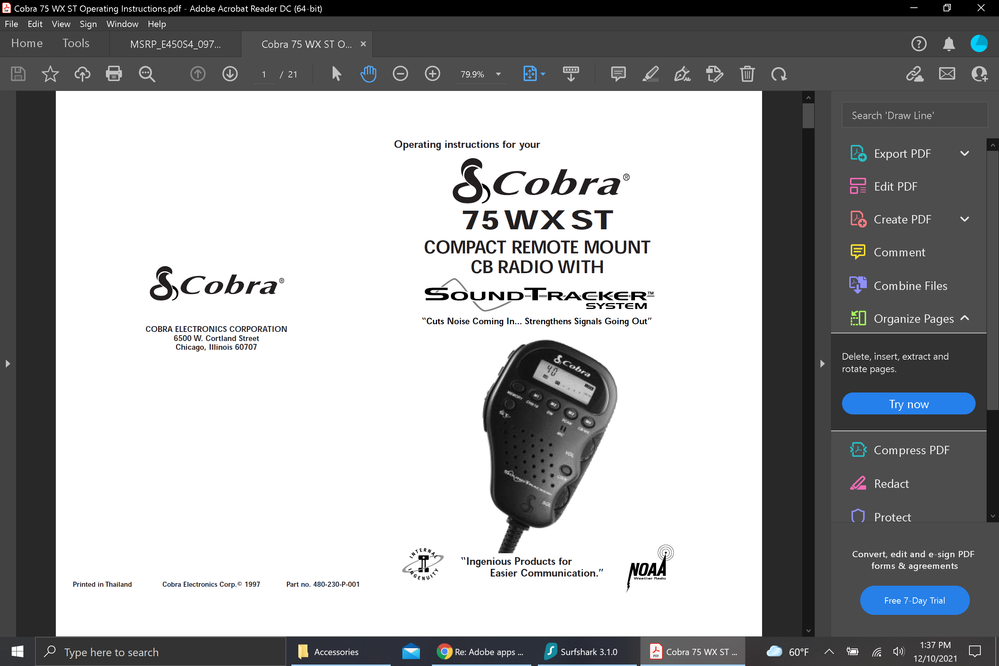Open the View menu
The image size is (999, 666).
click(x=61, y=24)
